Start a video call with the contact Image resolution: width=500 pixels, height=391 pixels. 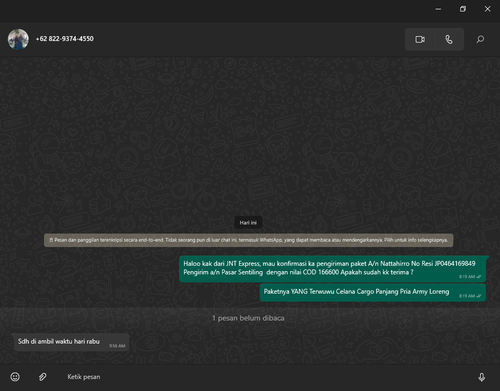[x=420, y=39]
